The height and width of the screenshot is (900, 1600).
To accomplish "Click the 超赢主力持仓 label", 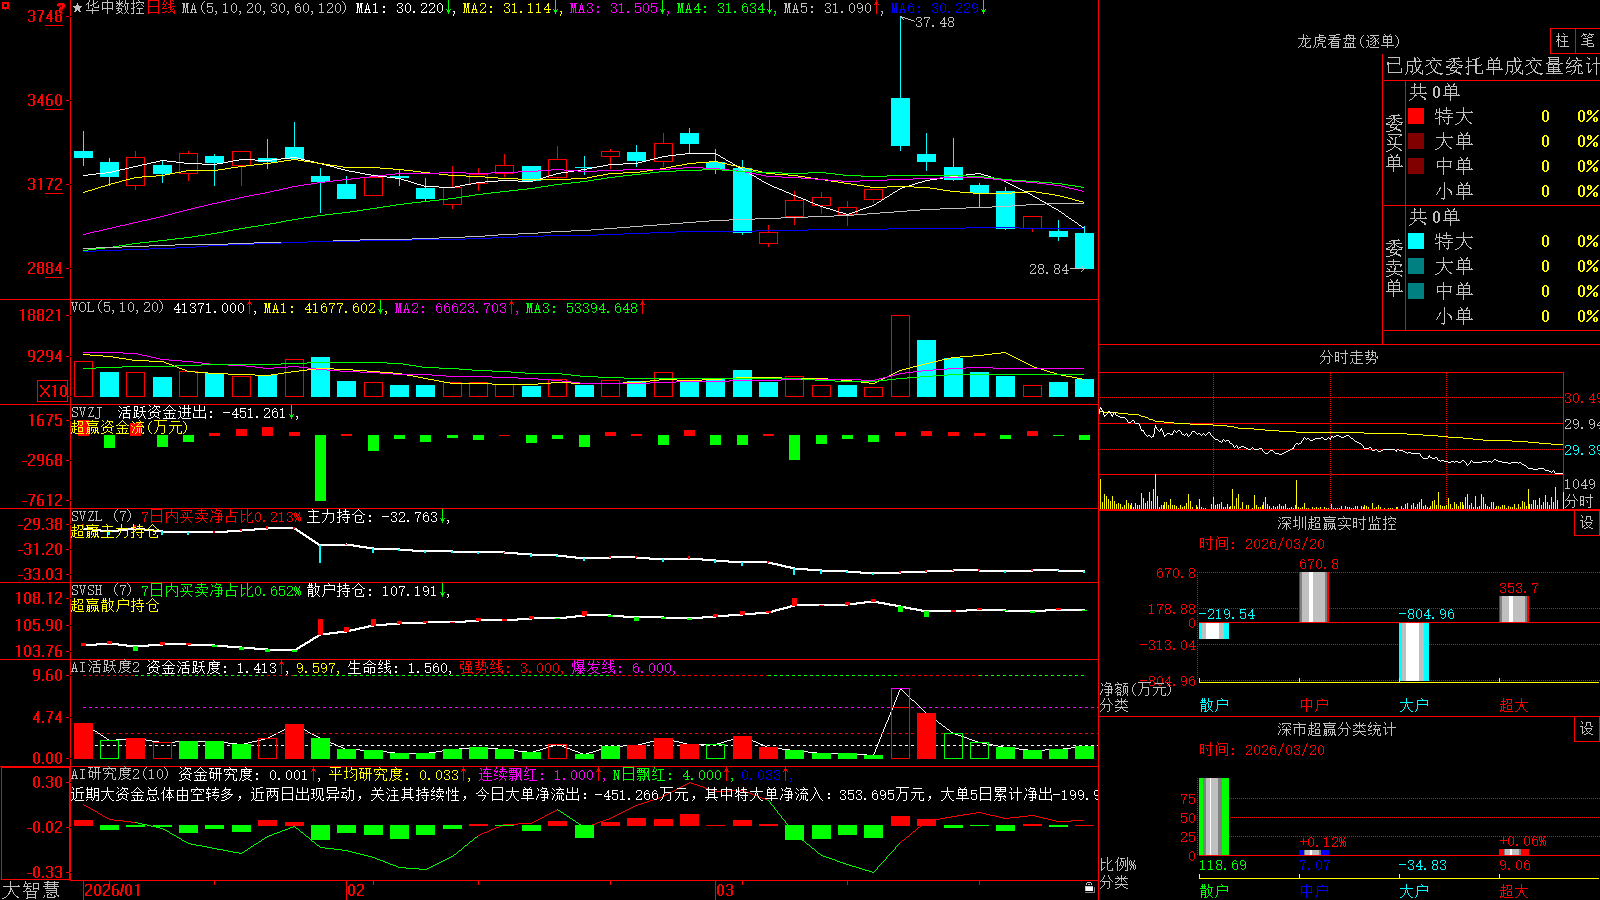I will 115,532.
